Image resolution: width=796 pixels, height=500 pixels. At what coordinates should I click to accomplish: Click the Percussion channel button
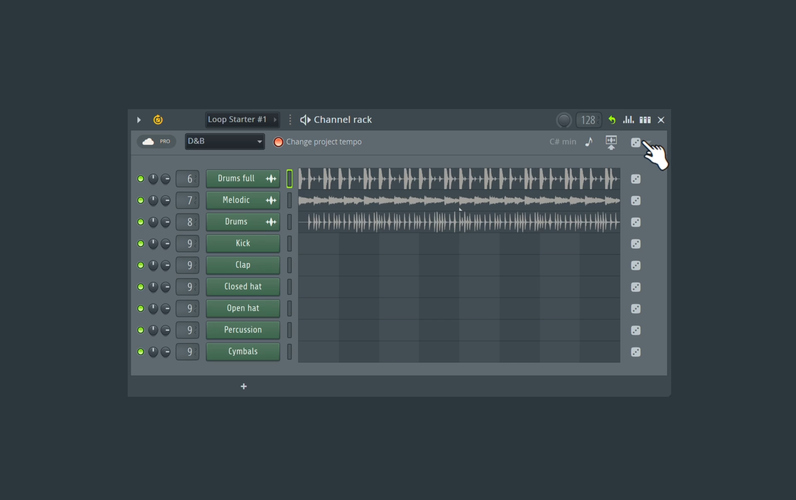pyautogui.click(x=243, y=330)
